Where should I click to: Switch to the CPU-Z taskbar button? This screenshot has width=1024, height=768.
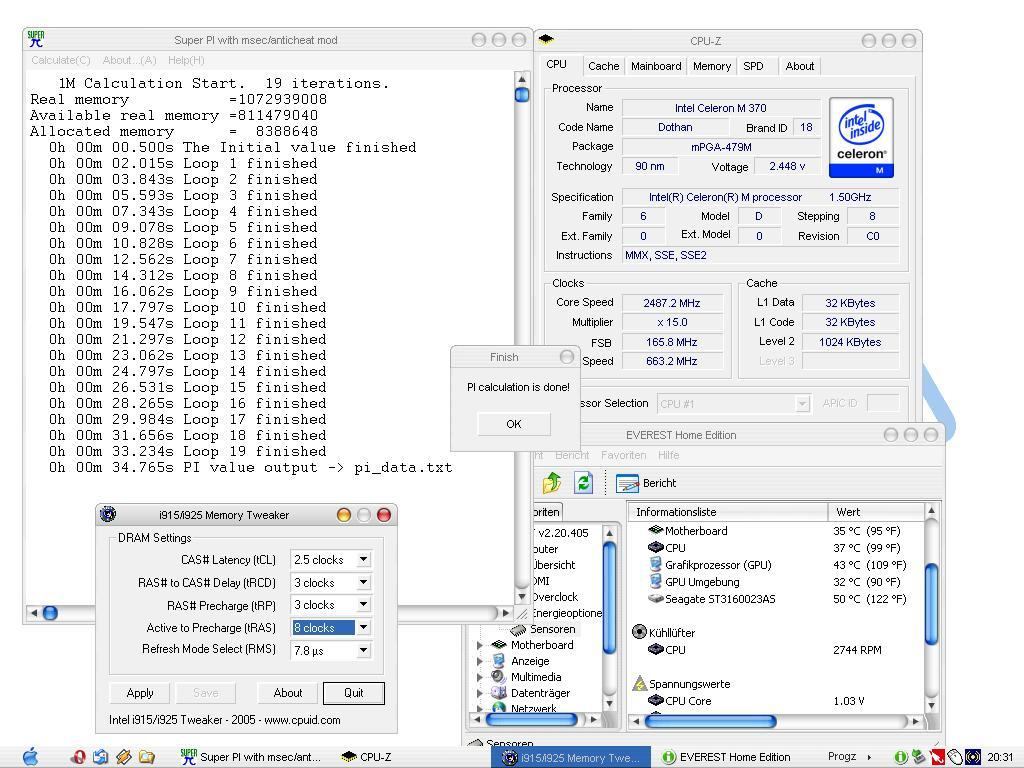367,757
